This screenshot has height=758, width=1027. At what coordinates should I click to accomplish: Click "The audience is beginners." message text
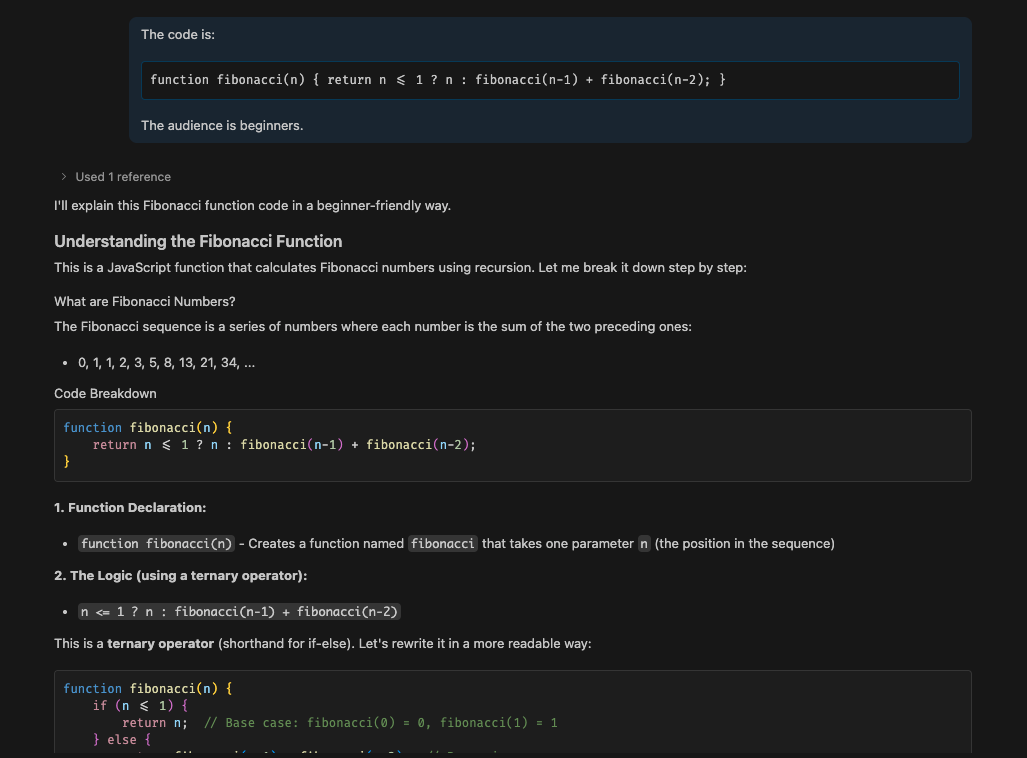pyautogui.click(x=221, y=126)
